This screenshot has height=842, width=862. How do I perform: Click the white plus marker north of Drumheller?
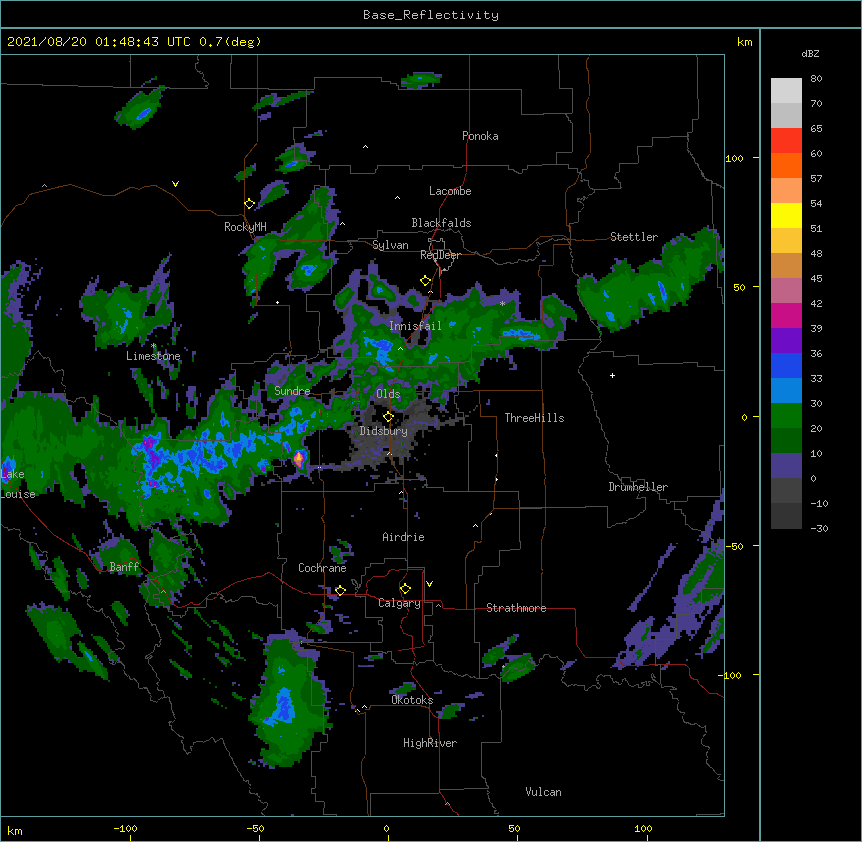tap(612, 375)
